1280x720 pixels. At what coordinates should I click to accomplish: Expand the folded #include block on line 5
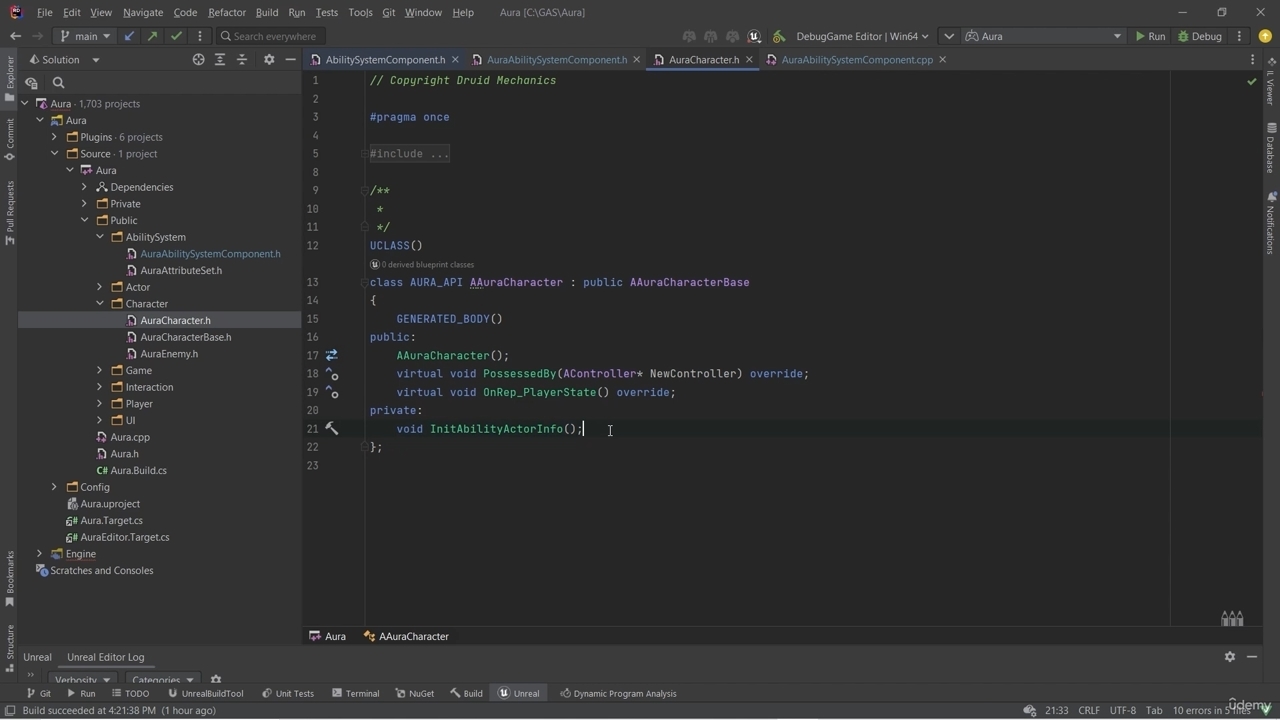coord(409,154)
